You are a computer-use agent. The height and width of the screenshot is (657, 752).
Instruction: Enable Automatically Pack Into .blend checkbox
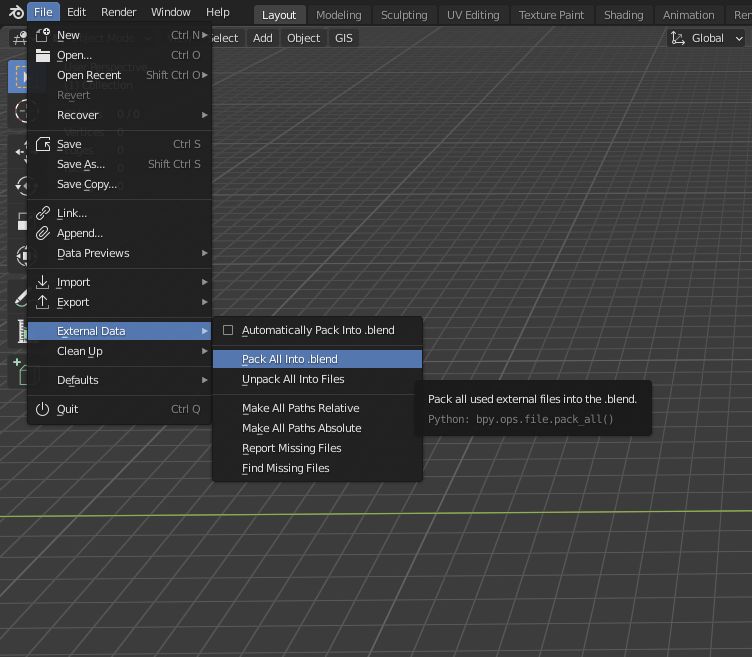pyautogui.click(x=228, y=330)
